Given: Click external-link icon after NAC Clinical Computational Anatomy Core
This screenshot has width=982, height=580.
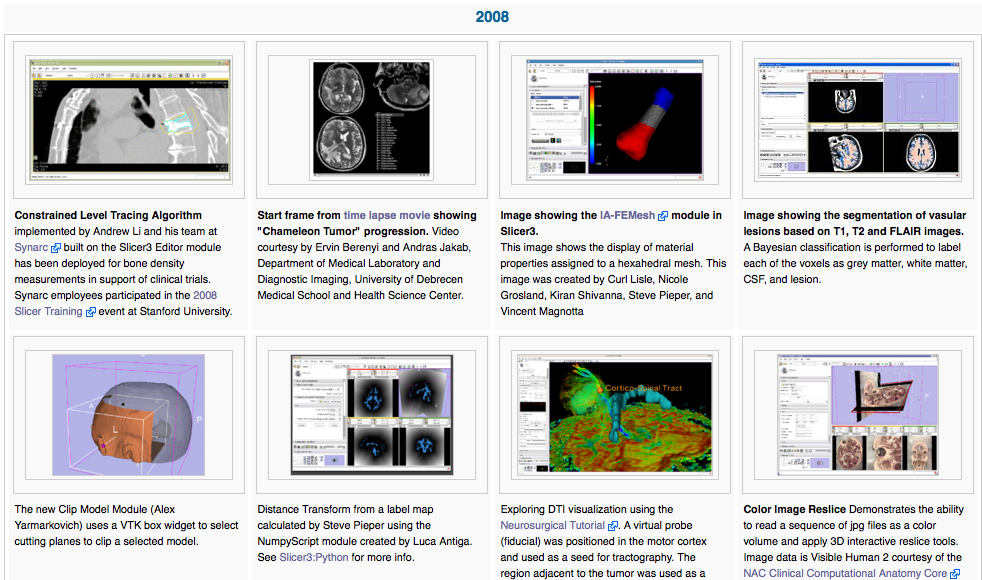Looking at the screenshot, I should point(955,574).
